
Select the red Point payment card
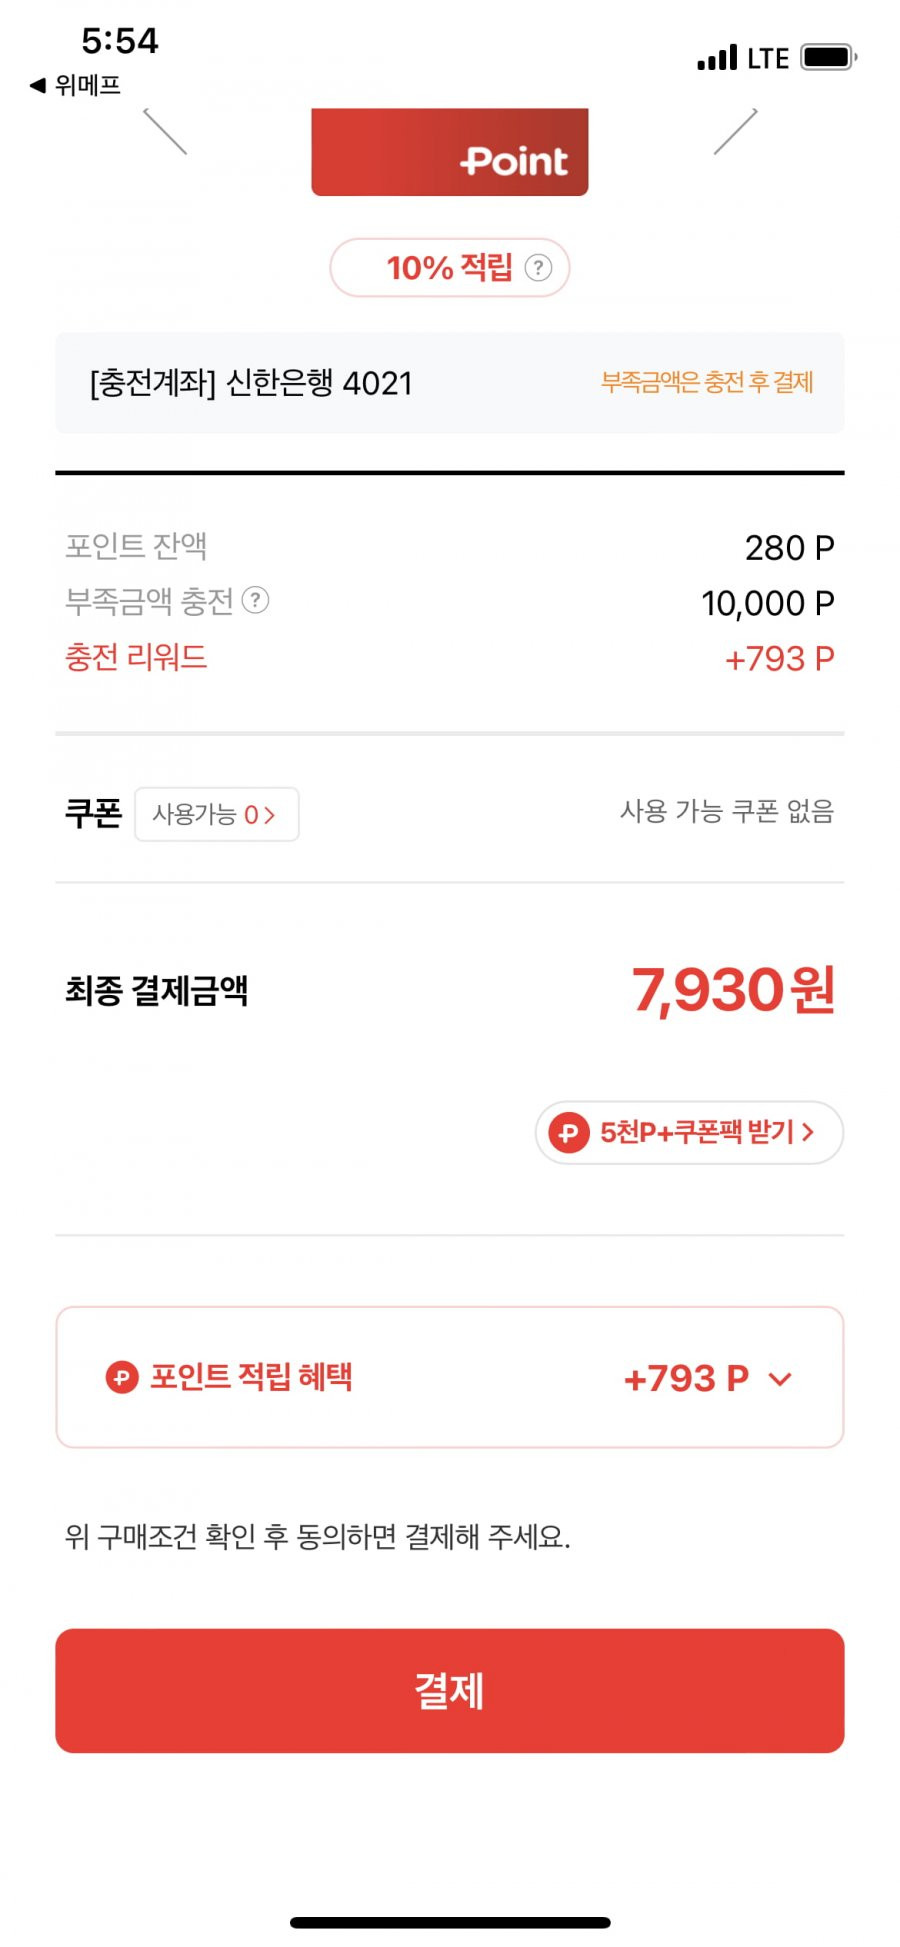coord(450,152)
